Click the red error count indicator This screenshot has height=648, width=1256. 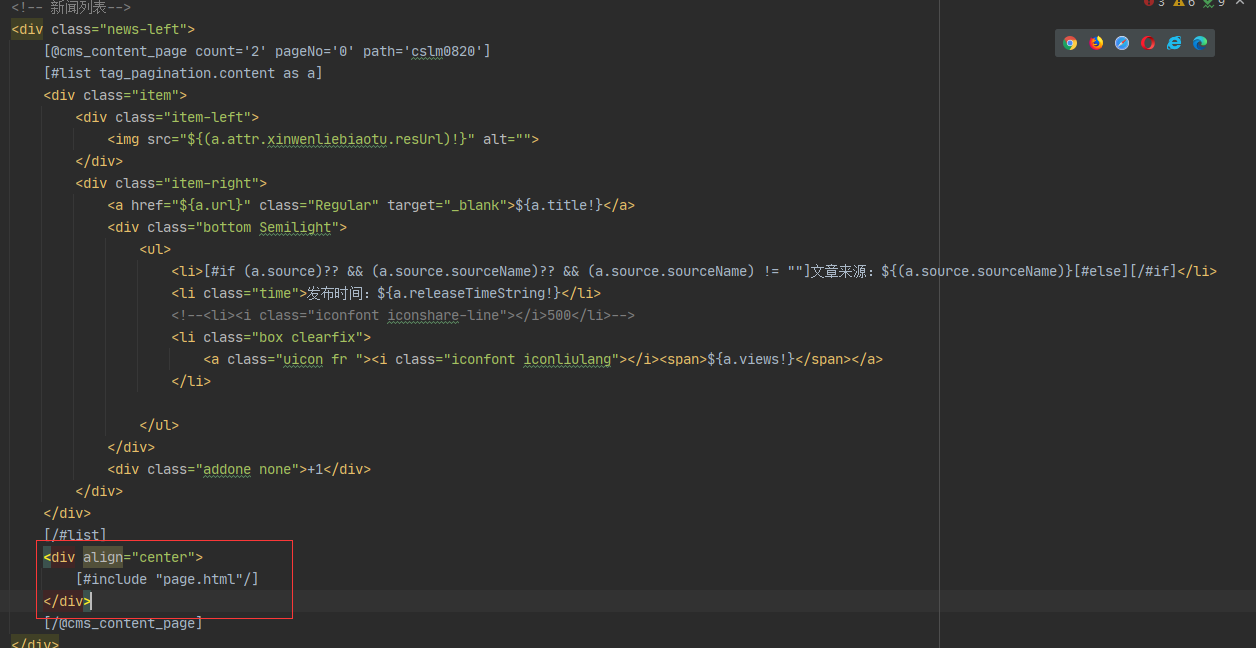point(1154,4)
